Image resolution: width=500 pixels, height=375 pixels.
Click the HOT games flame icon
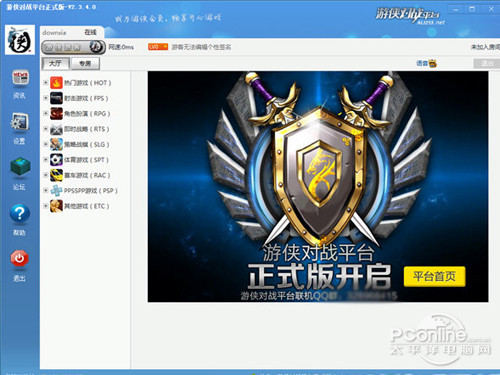coord(56,83)
